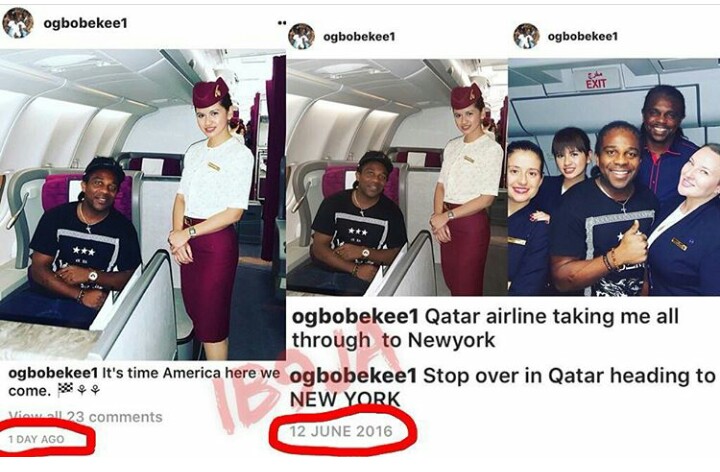This screenshot has height=472, width=720.
Task: Tap the checkered flag emoji in caption
Action: click(x=65, y=390)
